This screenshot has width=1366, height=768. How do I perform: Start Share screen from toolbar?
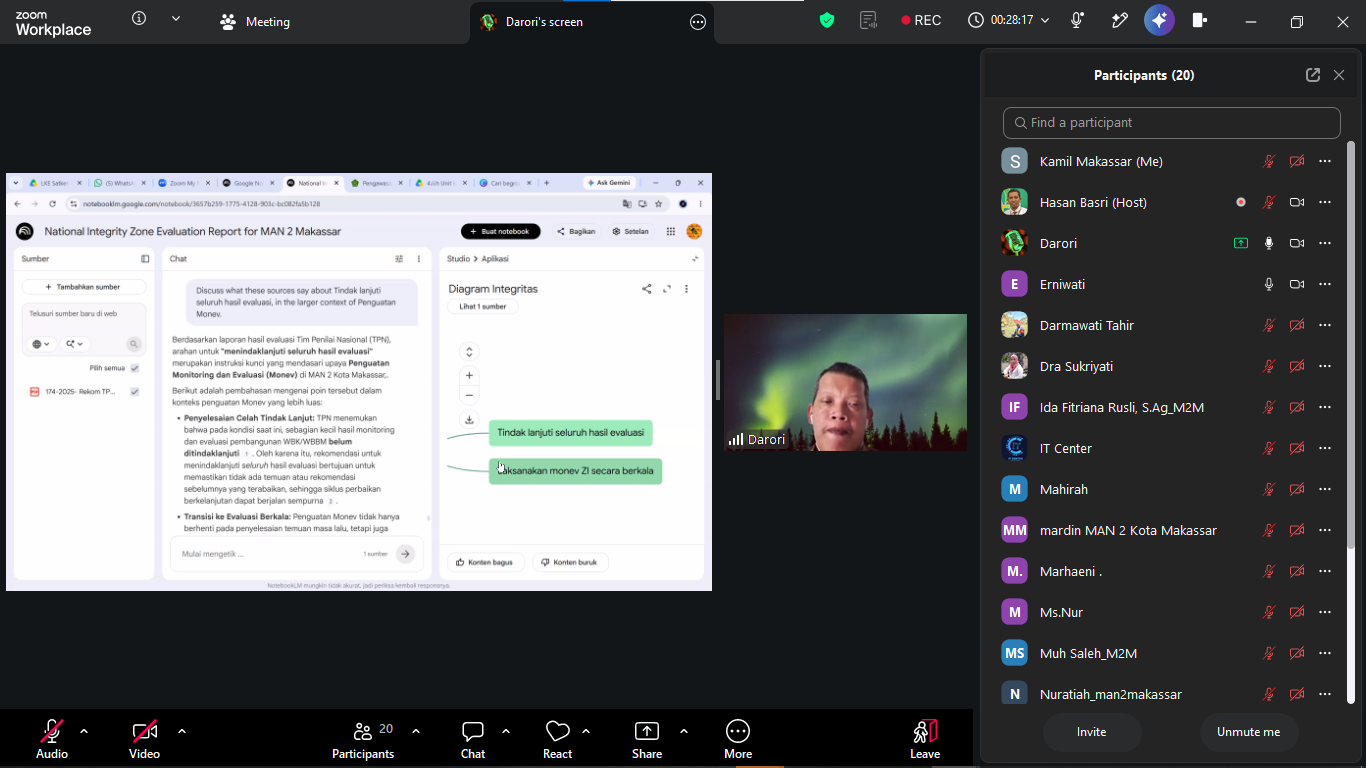point(647,740)
